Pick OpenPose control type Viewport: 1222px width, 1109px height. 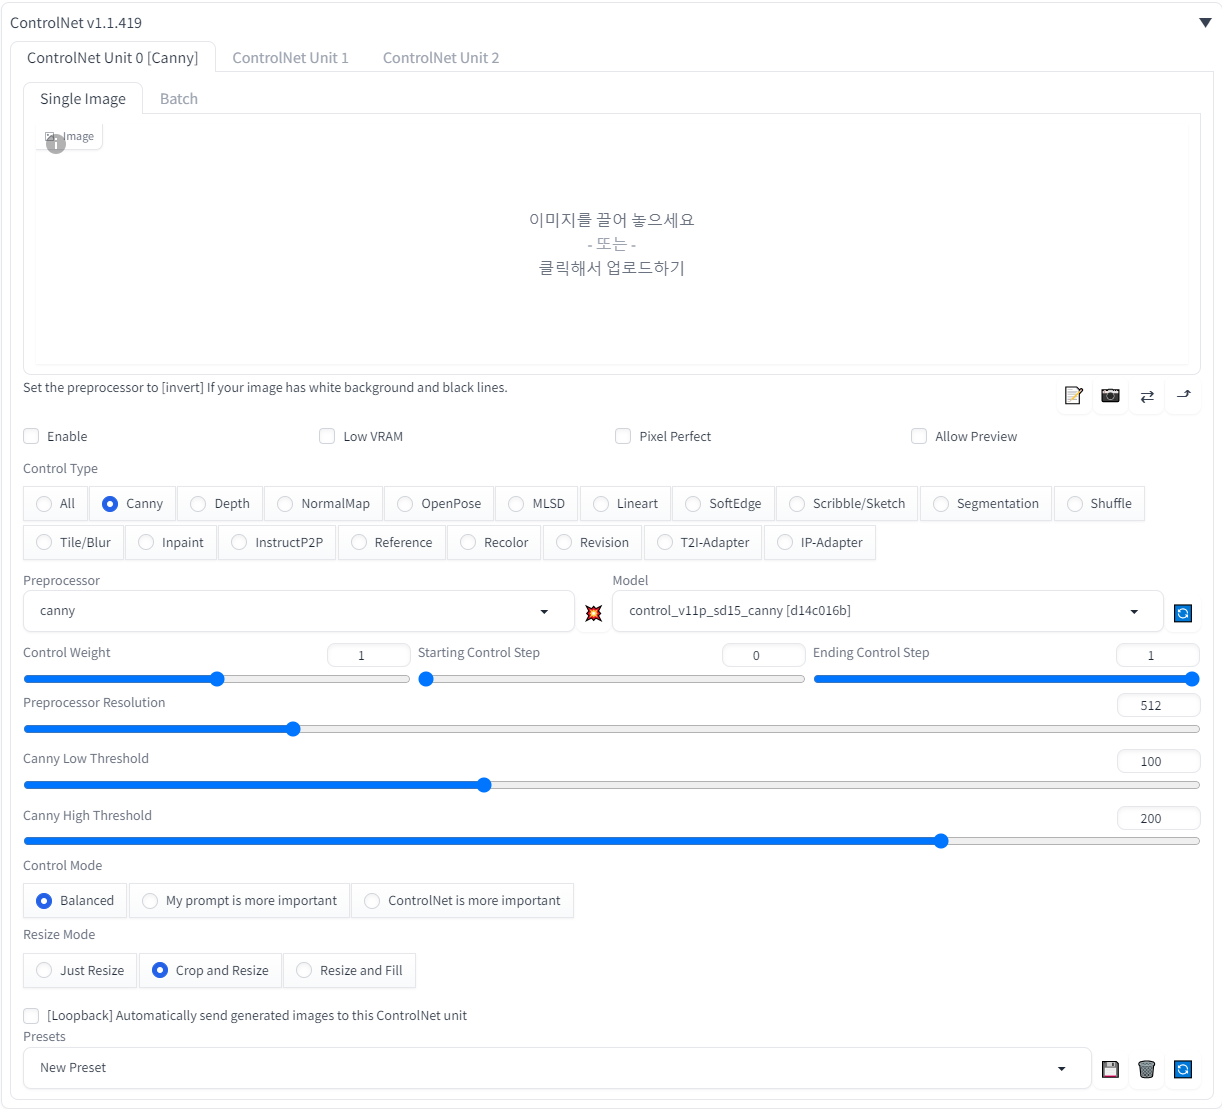[x=439, y=504]
